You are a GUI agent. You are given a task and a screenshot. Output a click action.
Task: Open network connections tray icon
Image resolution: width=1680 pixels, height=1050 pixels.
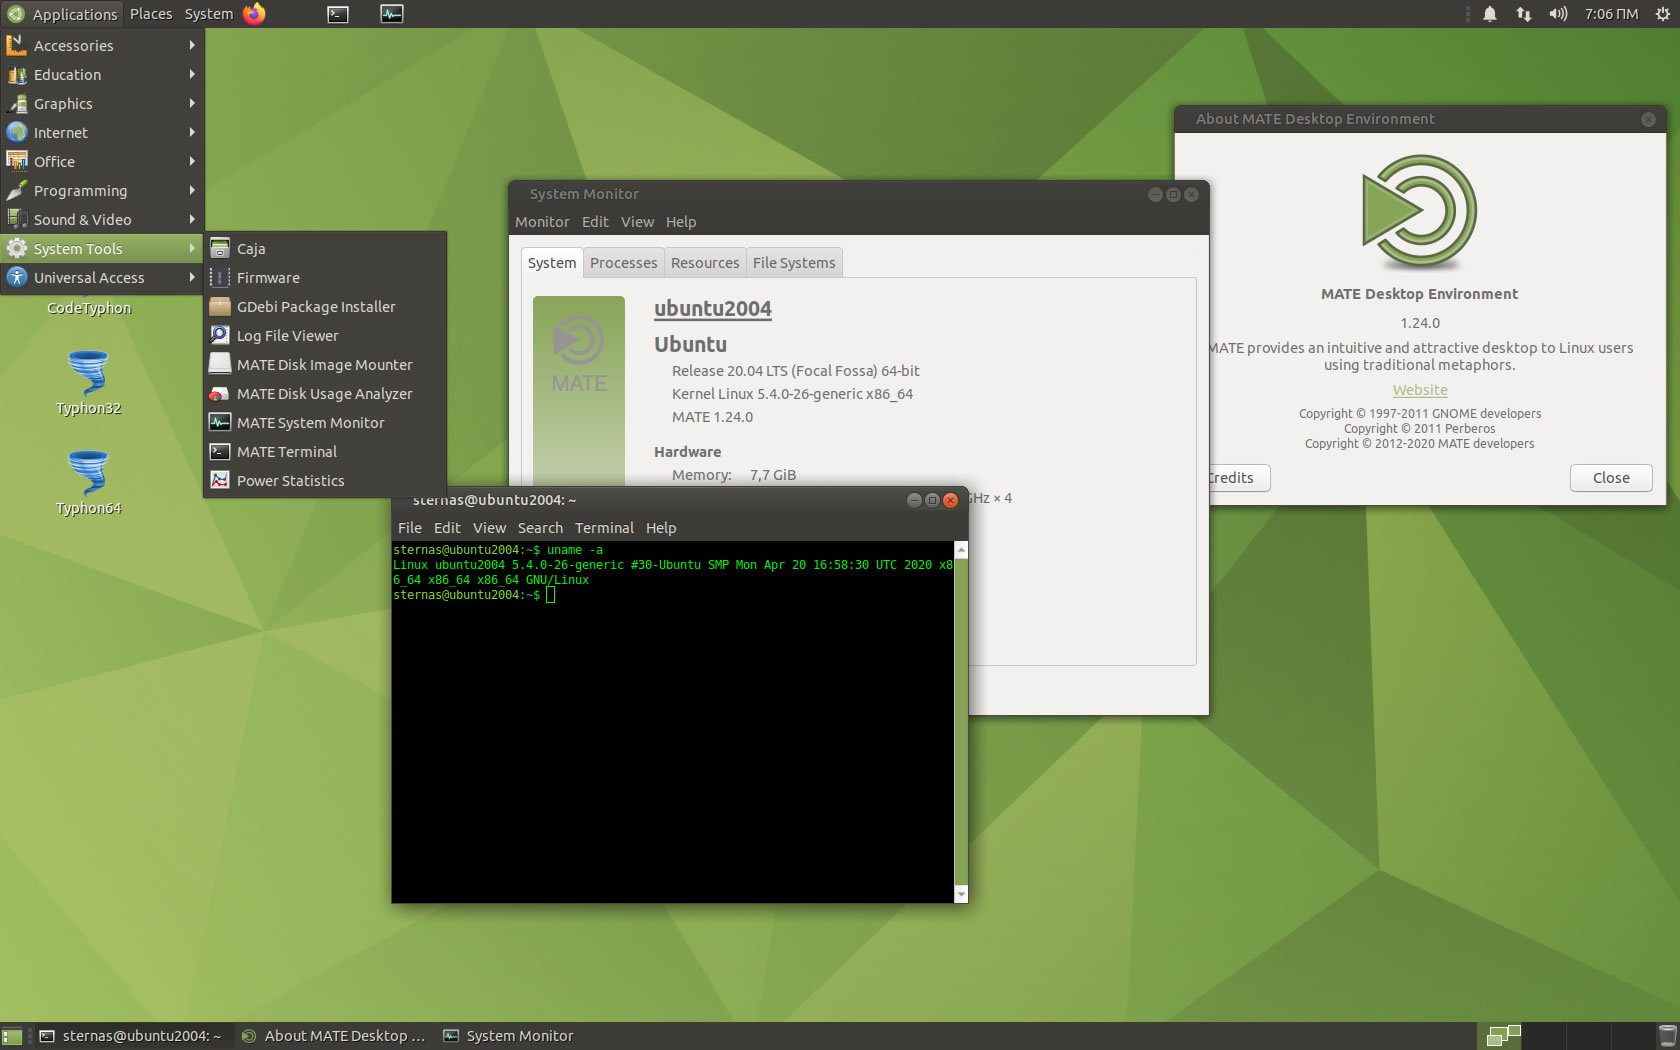pyautogui.click(x=1524, y=14)
